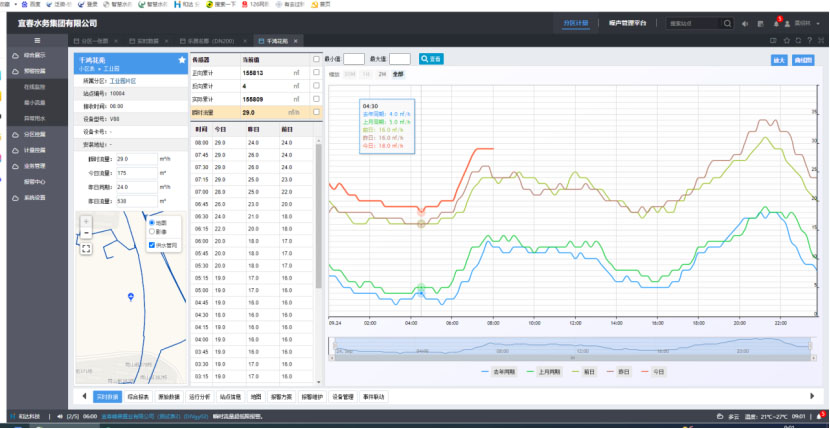This screenshot has height=429, width=830.
Task: Open the notification bell with badge 5
Action: coord(776,23)
